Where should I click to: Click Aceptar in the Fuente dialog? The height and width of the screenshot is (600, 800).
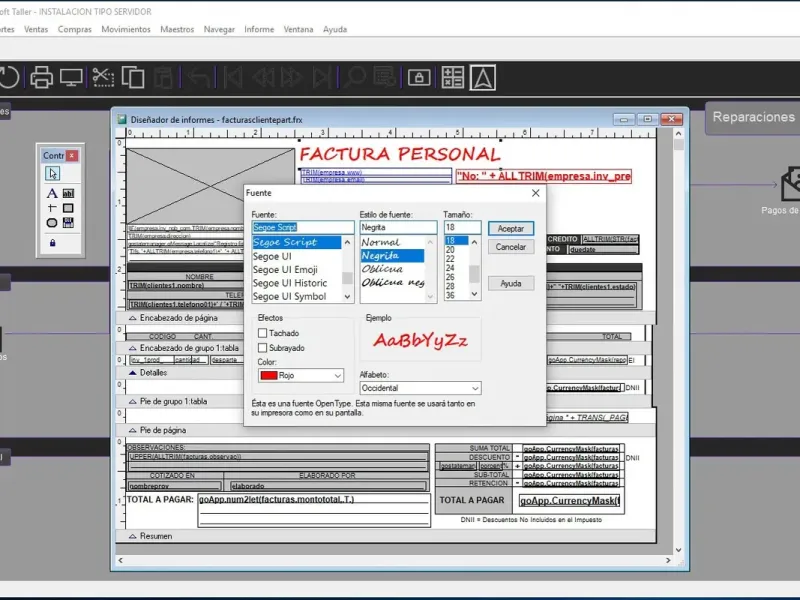pyautogui.click(x=511, y=229)
